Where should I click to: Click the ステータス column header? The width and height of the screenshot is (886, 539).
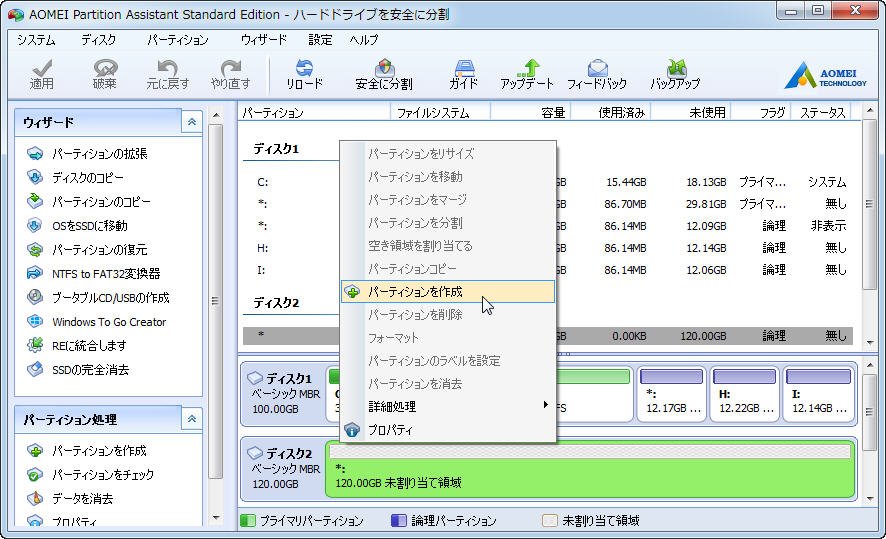[x=821, y=112]
